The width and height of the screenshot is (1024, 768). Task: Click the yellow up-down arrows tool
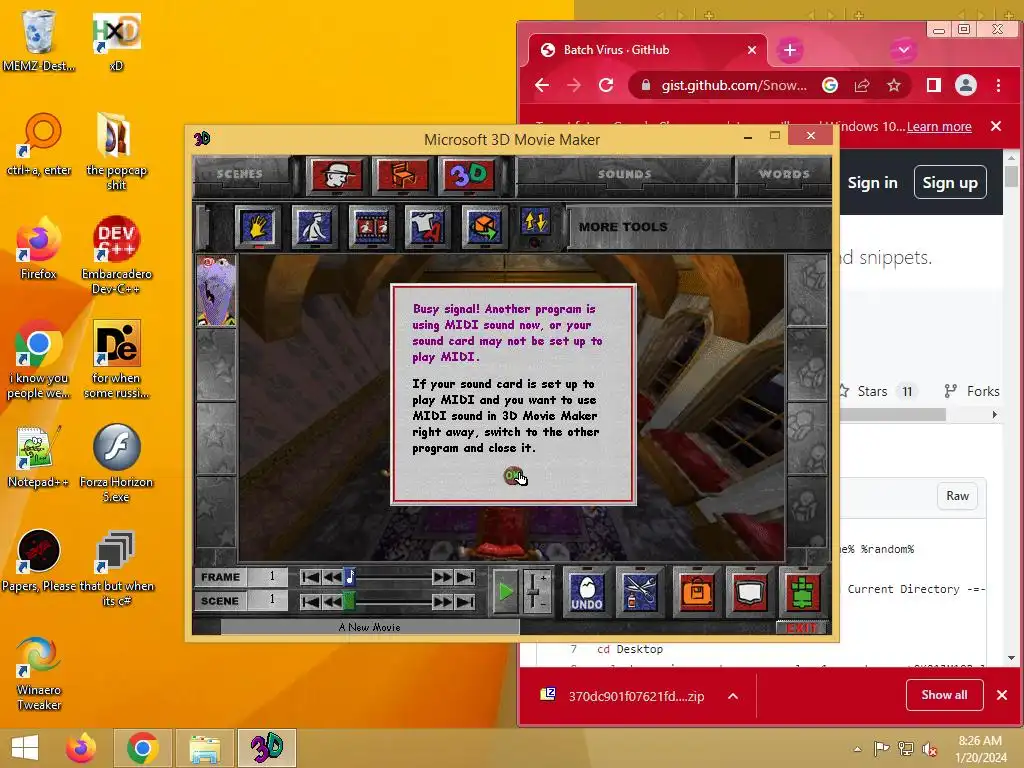[x=535, y=223]
